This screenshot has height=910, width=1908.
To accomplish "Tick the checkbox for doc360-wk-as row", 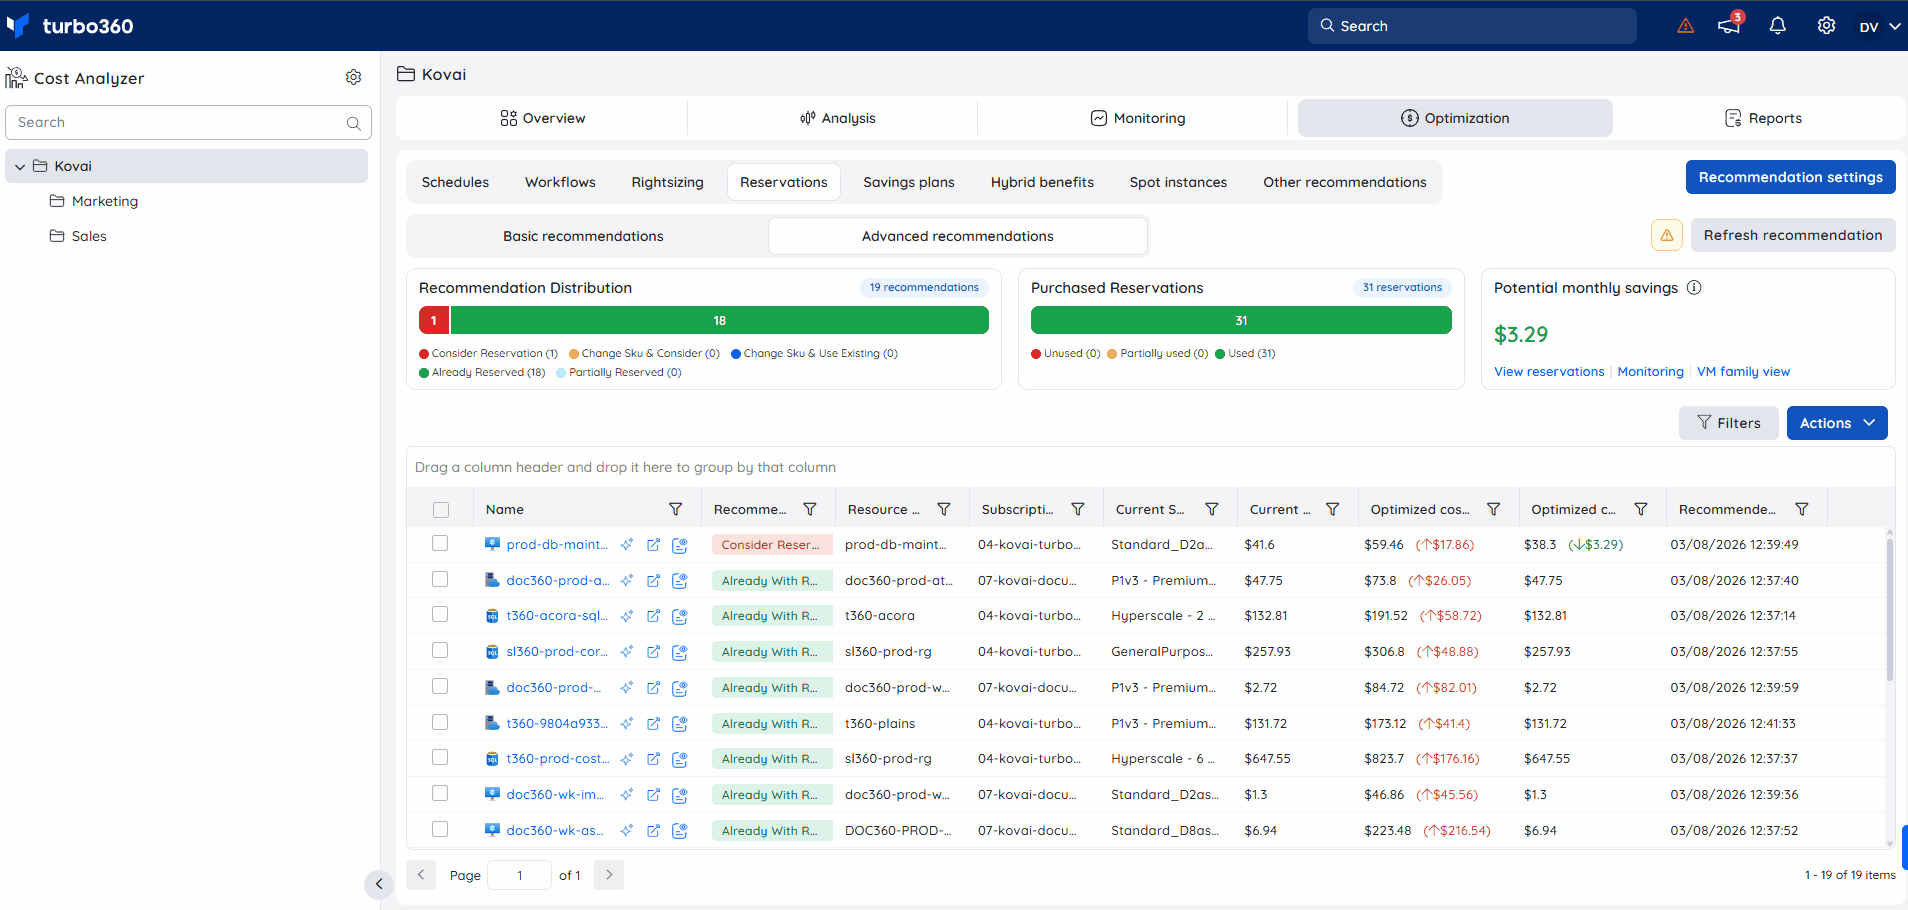I will pos(440,829).
